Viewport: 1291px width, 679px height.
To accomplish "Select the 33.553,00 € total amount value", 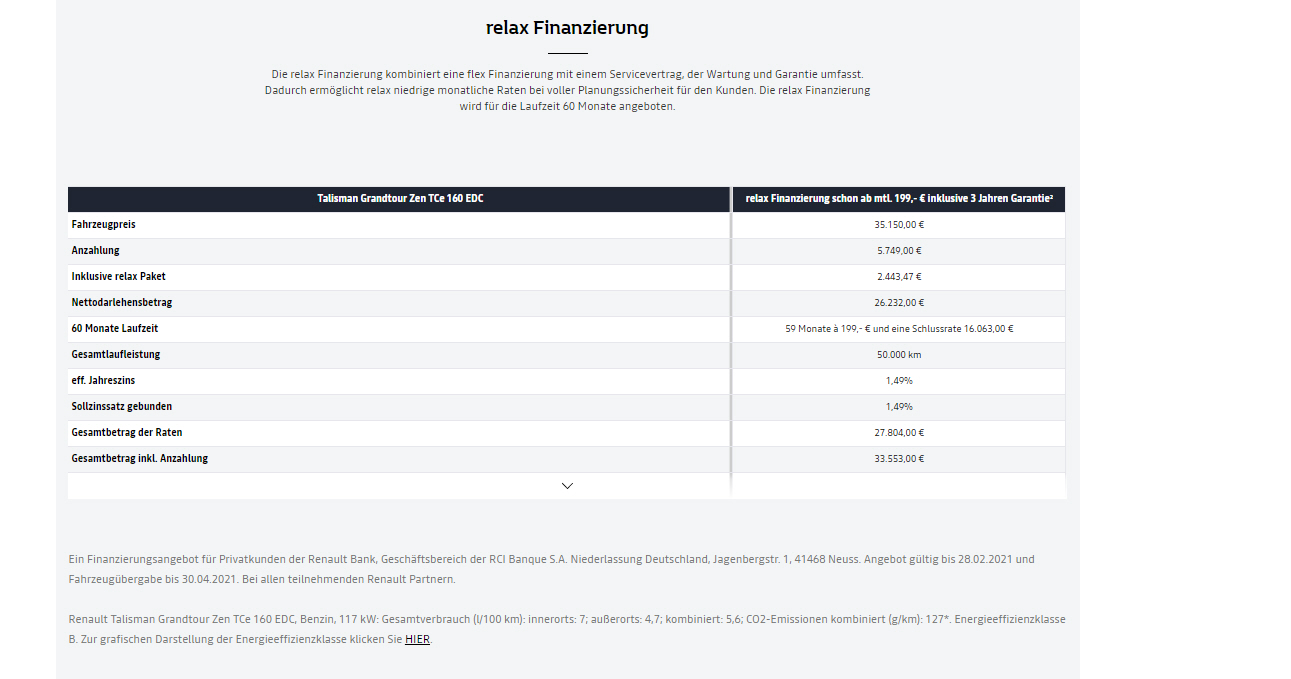I will pyautogui.click(x=899, y=459).
